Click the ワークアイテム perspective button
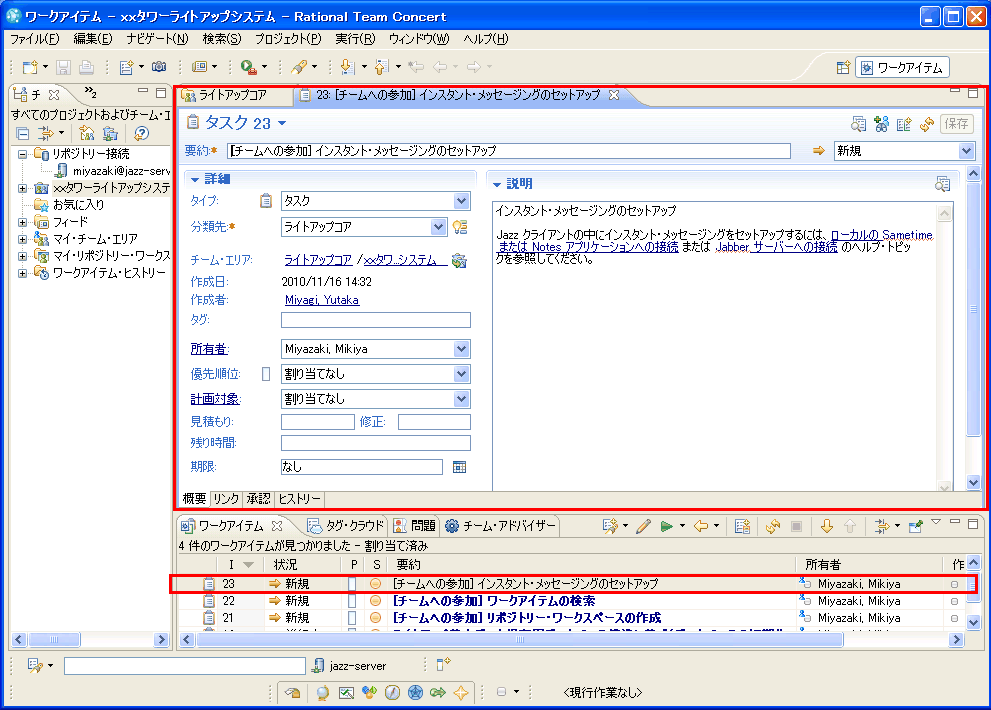991x710 pixels. (x=902, y=68)
